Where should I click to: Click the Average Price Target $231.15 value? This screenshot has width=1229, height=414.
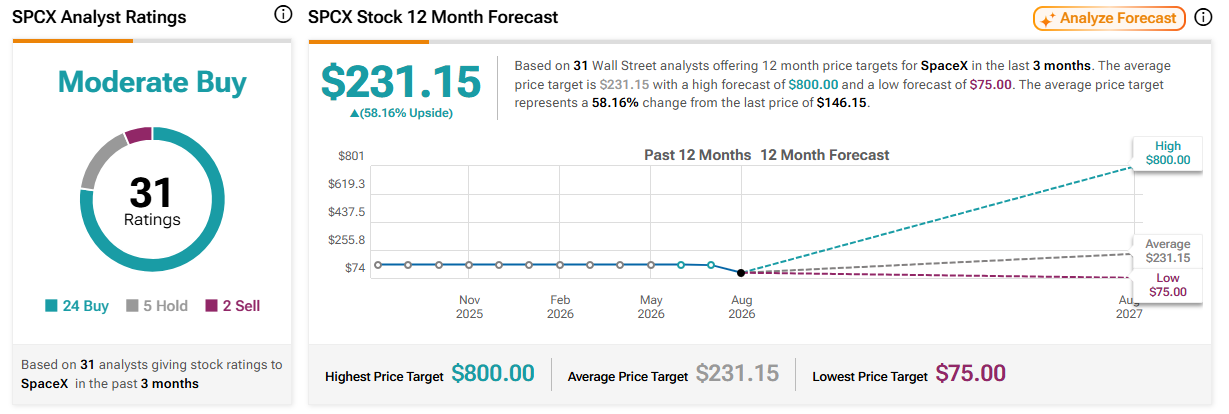pos(737,374)
